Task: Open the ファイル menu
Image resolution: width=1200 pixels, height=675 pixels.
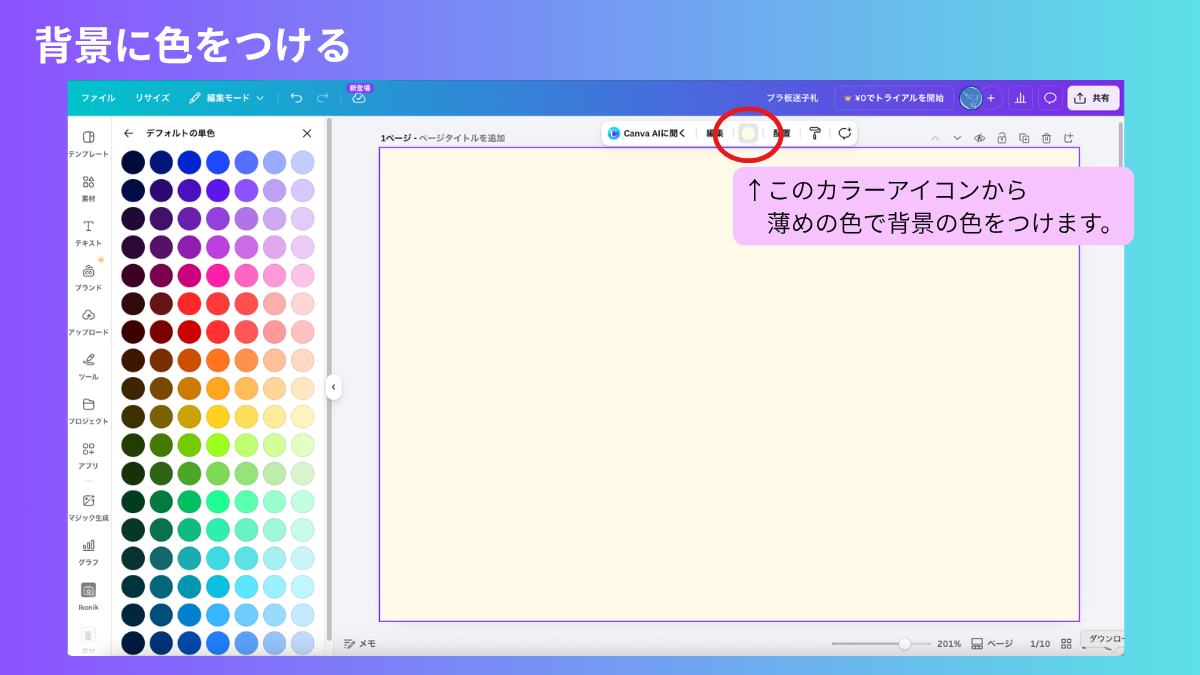Action: click(x=98, y=98)
